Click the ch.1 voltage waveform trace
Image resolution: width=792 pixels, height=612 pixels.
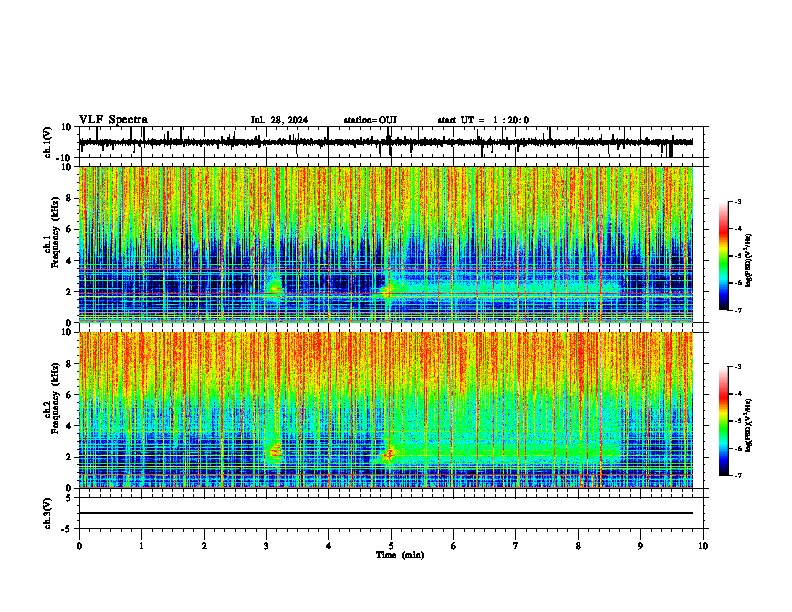click(385, 142)
